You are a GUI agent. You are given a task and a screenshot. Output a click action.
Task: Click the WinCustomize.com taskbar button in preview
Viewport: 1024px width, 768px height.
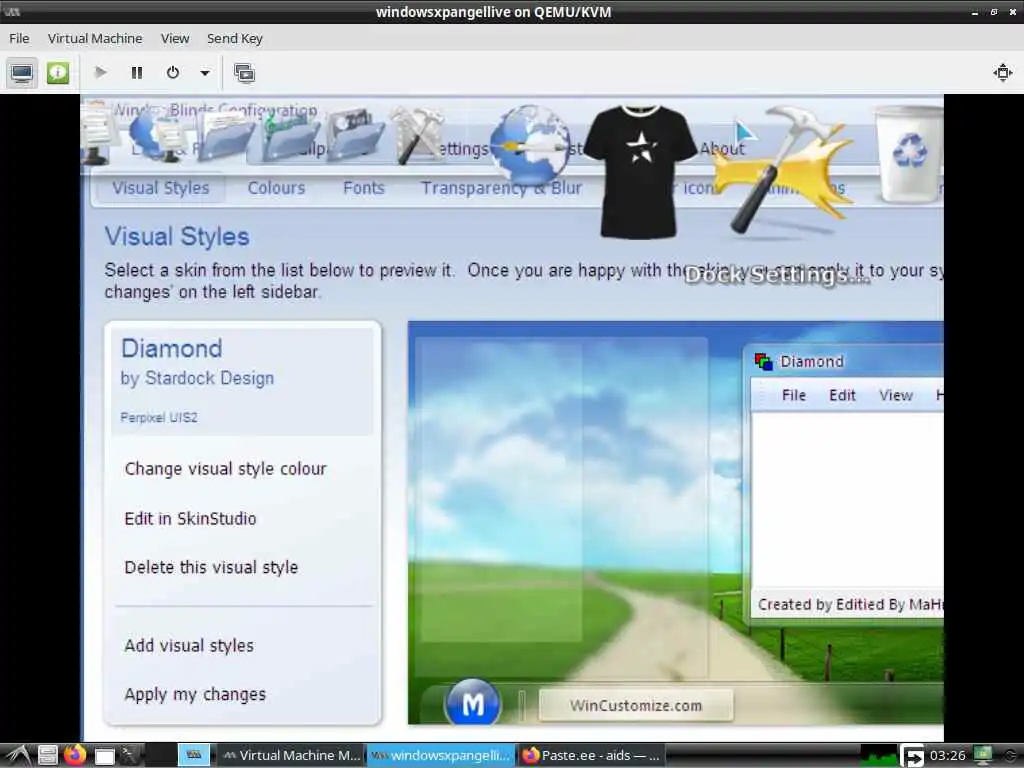pos(635,705)
